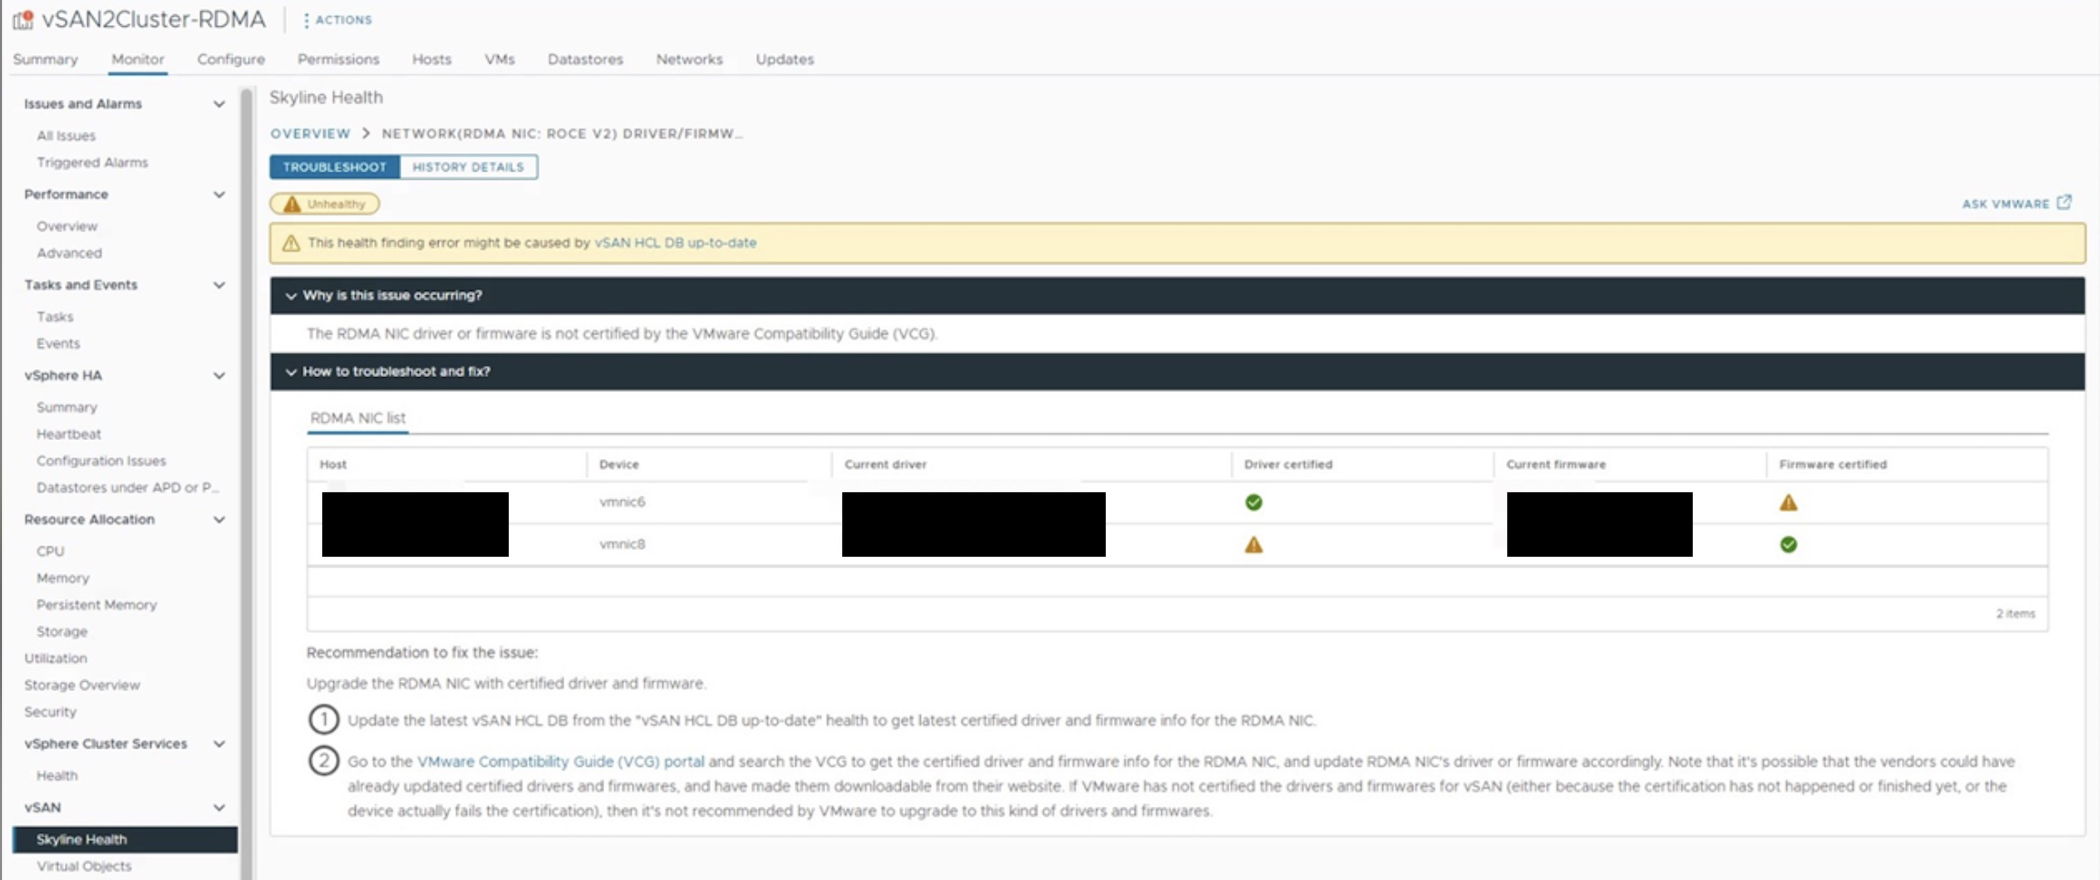
Task: Open Configuration Issues in sidebar
Action: click(x=101, y=461)
